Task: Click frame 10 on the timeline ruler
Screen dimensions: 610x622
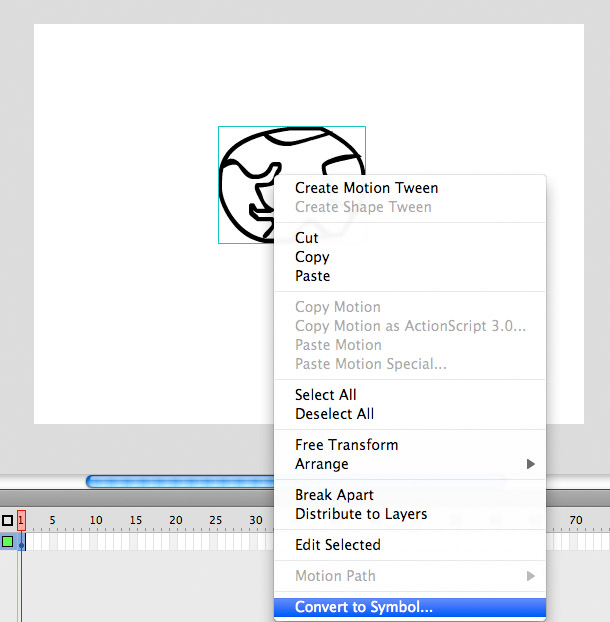Action: click(96, 520)
